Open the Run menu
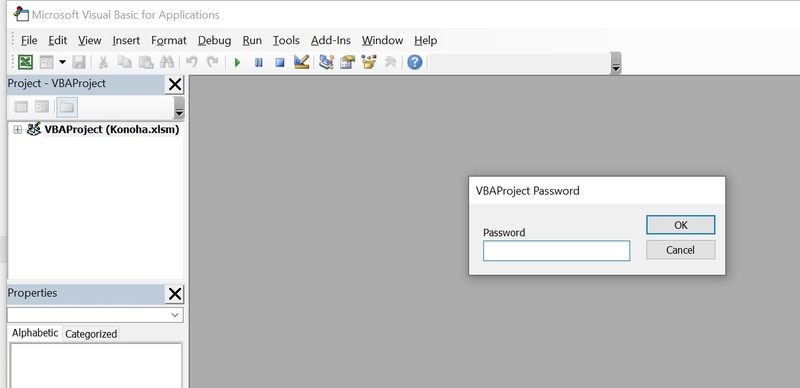The height and width of the screenshot is (388, 800). (x=252, y=40)
